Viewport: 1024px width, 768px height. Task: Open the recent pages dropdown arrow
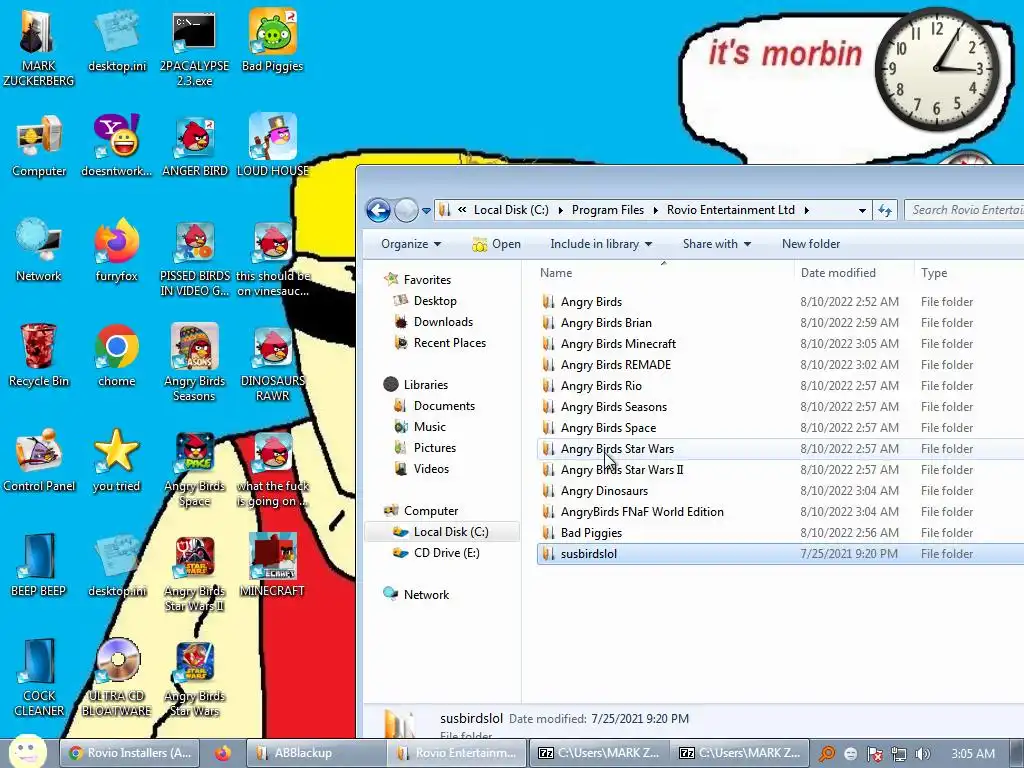pyautogui.click(x=426, y=211)
